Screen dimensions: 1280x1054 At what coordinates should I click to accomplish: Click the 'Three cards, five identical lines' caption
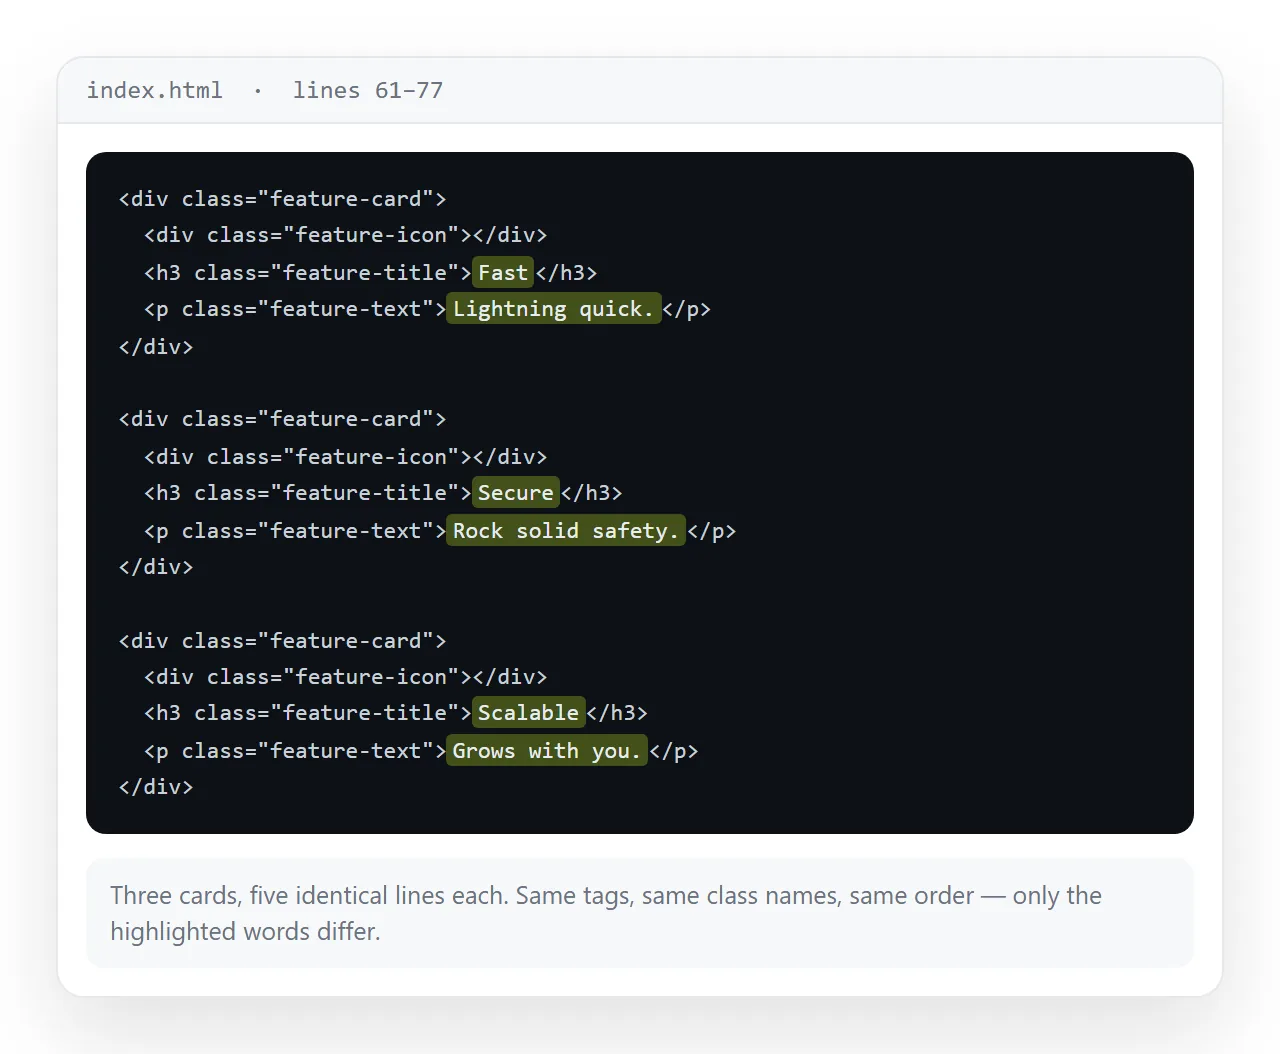640,913
